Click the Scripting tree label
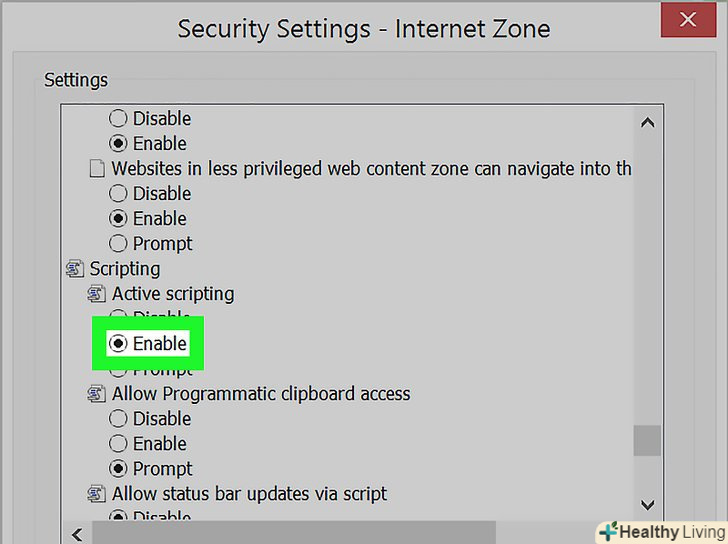The height and width of the screenshot is (544, 728). tap(125, 269)
